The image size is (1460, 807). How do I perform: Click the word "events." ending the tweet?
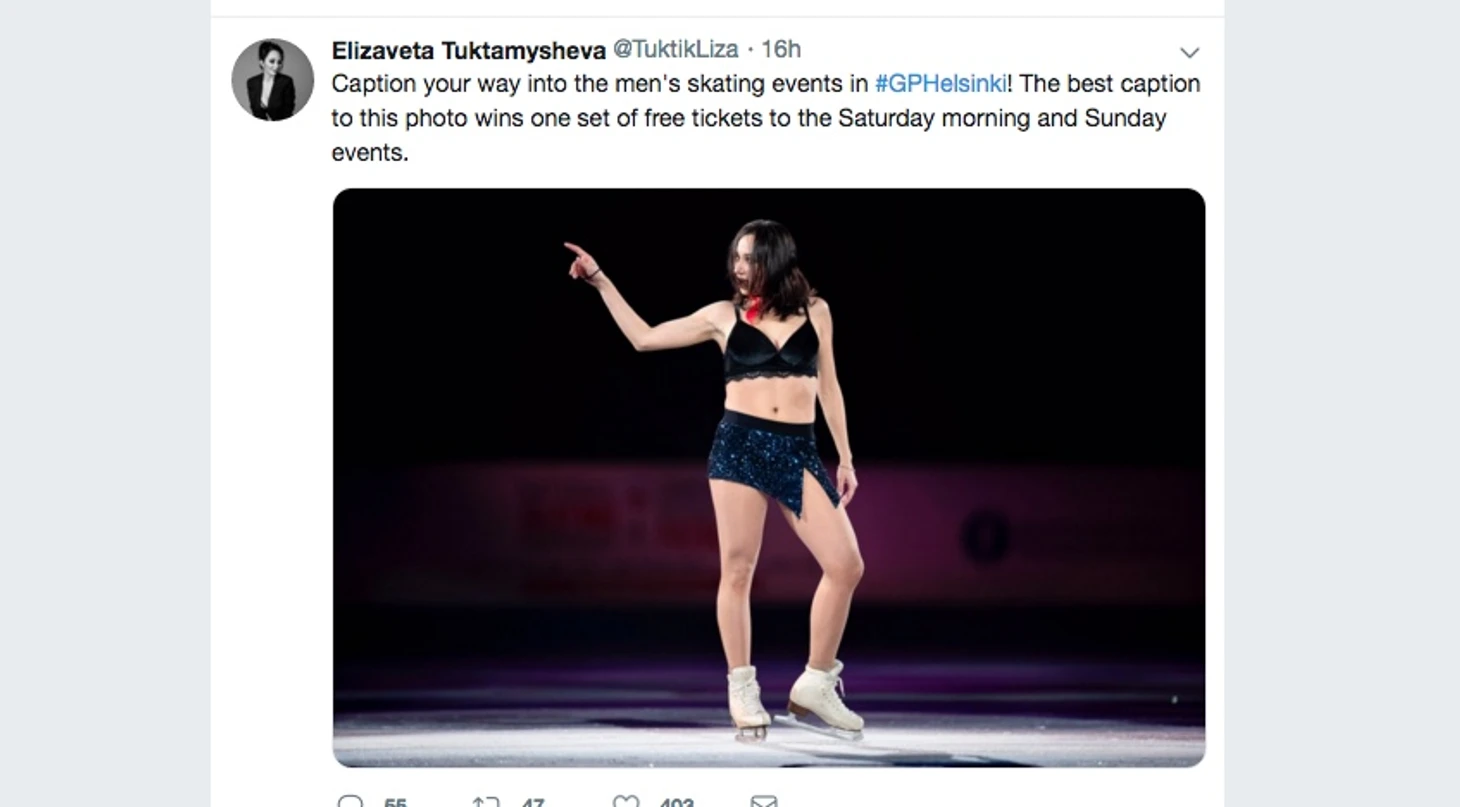(x=370, y=153)
